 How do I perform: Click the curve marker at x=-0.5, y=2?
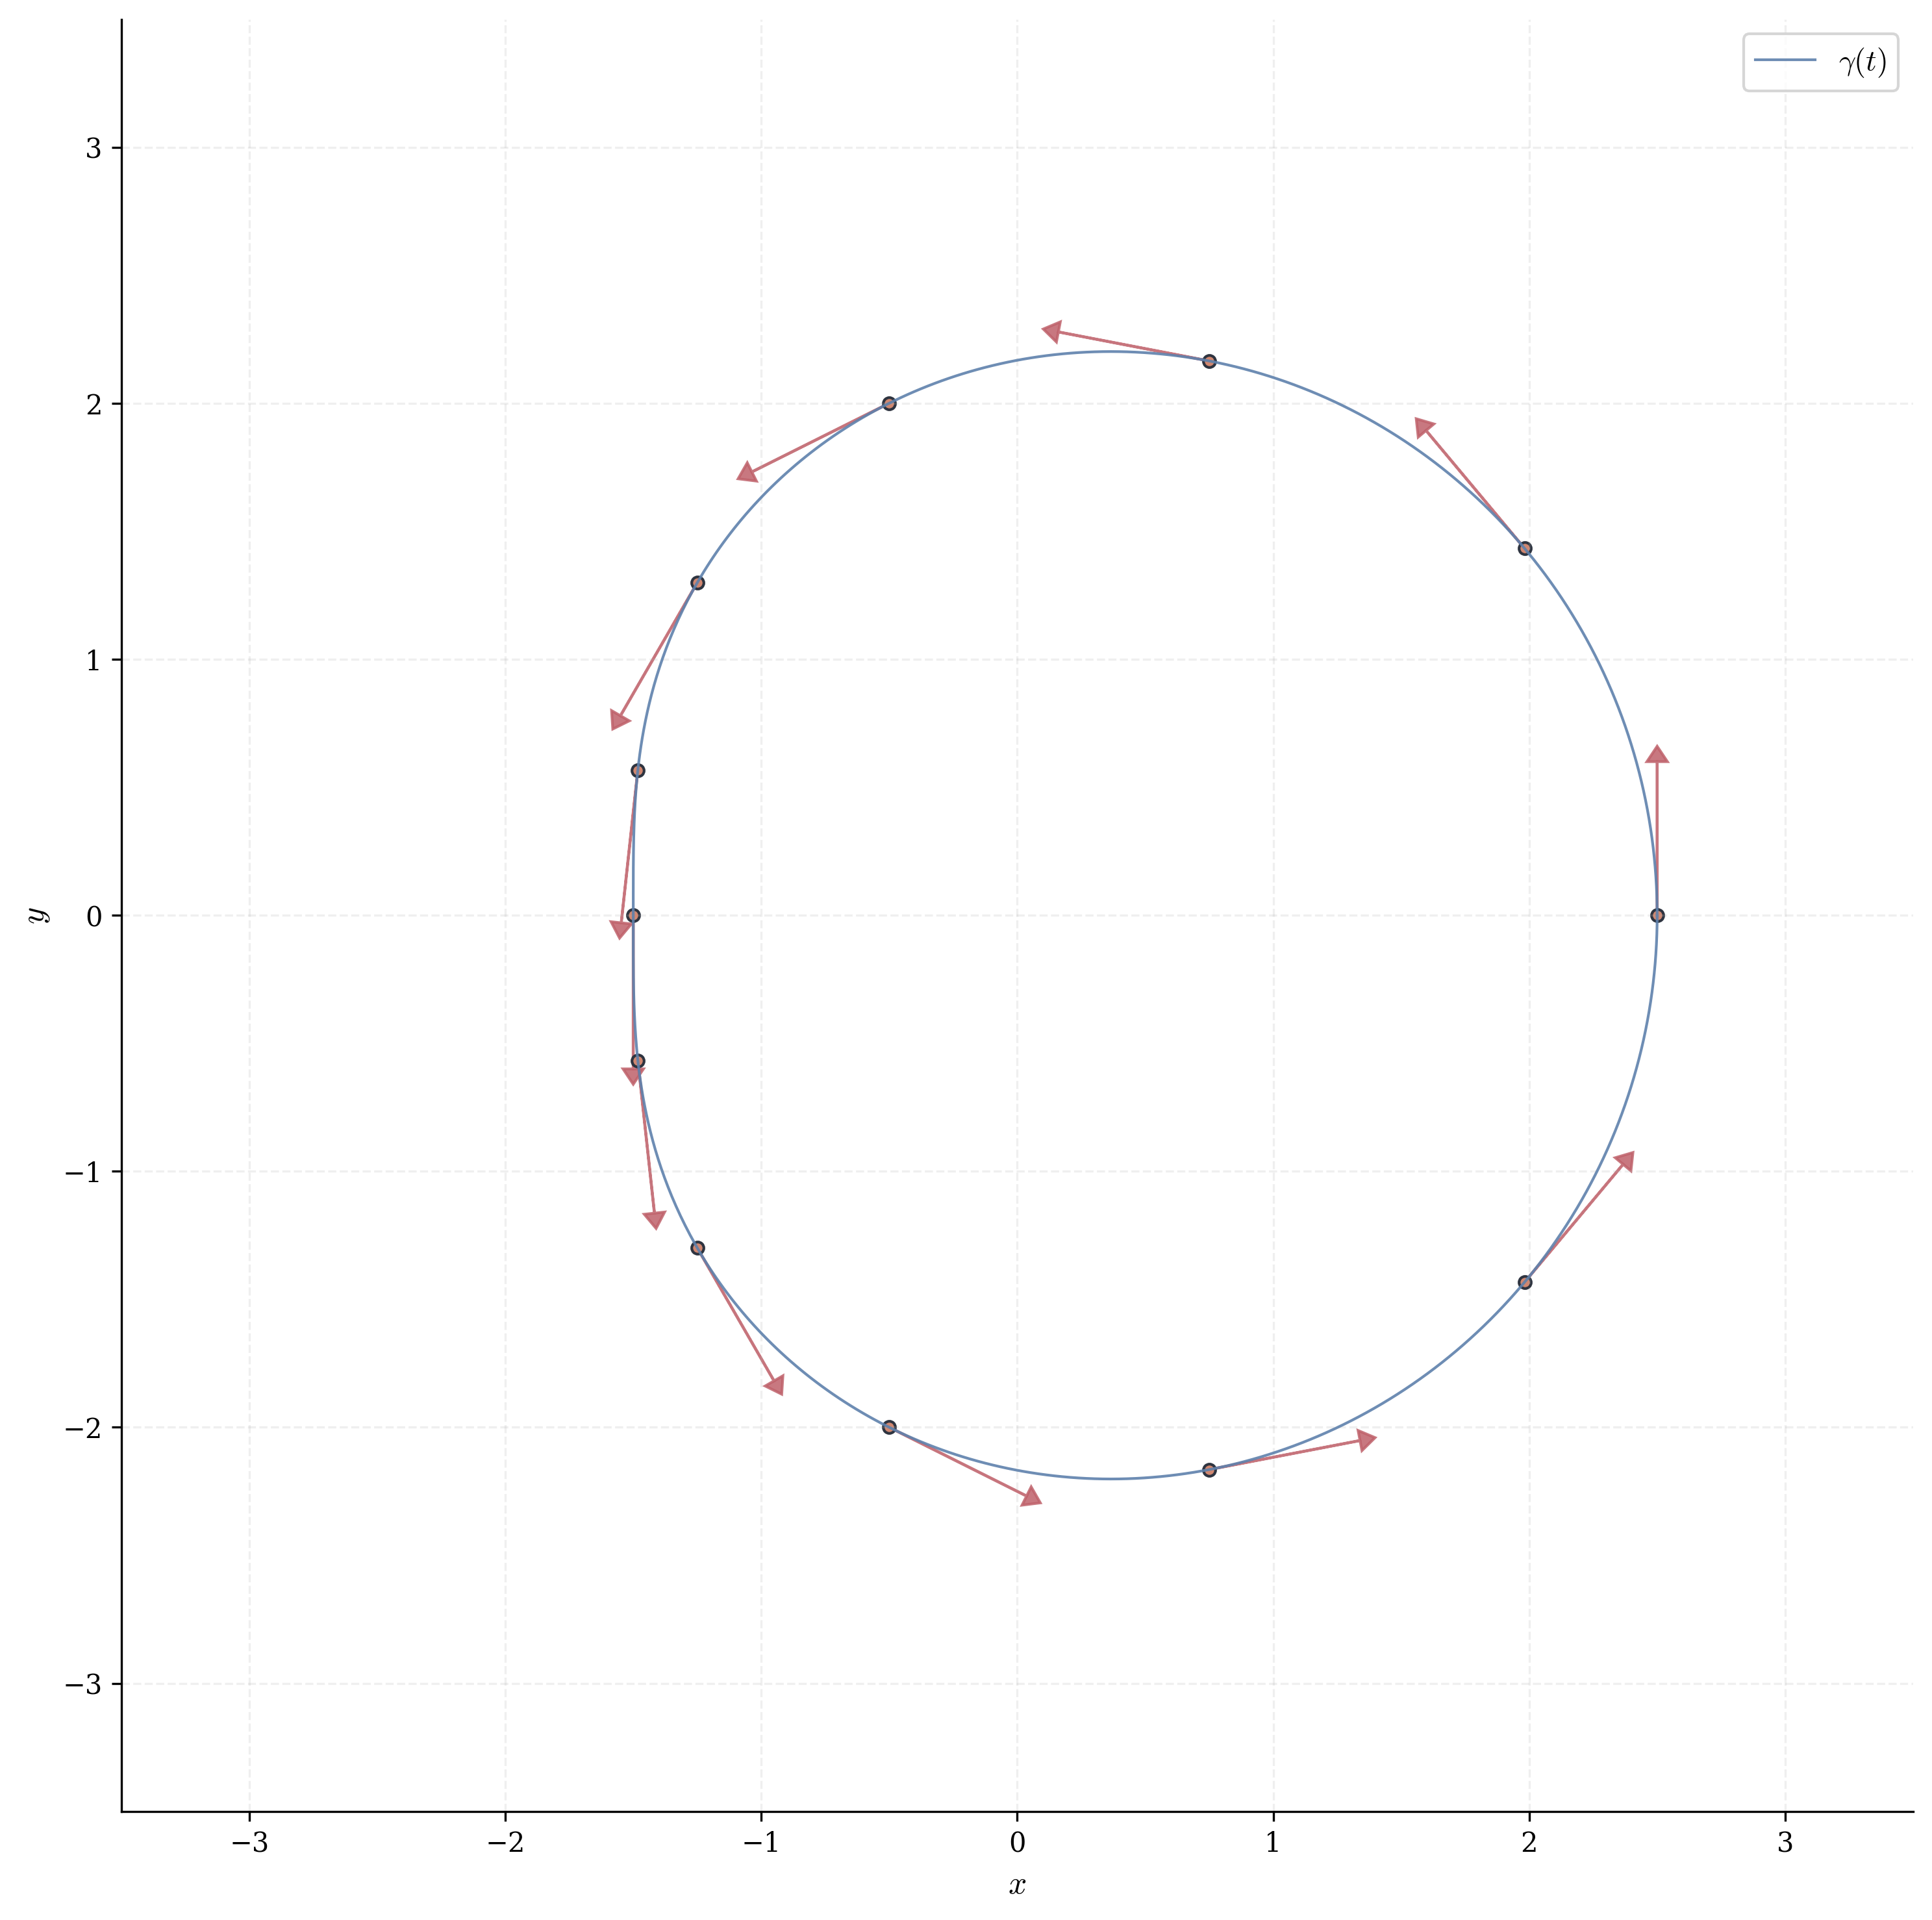point(889,403)
